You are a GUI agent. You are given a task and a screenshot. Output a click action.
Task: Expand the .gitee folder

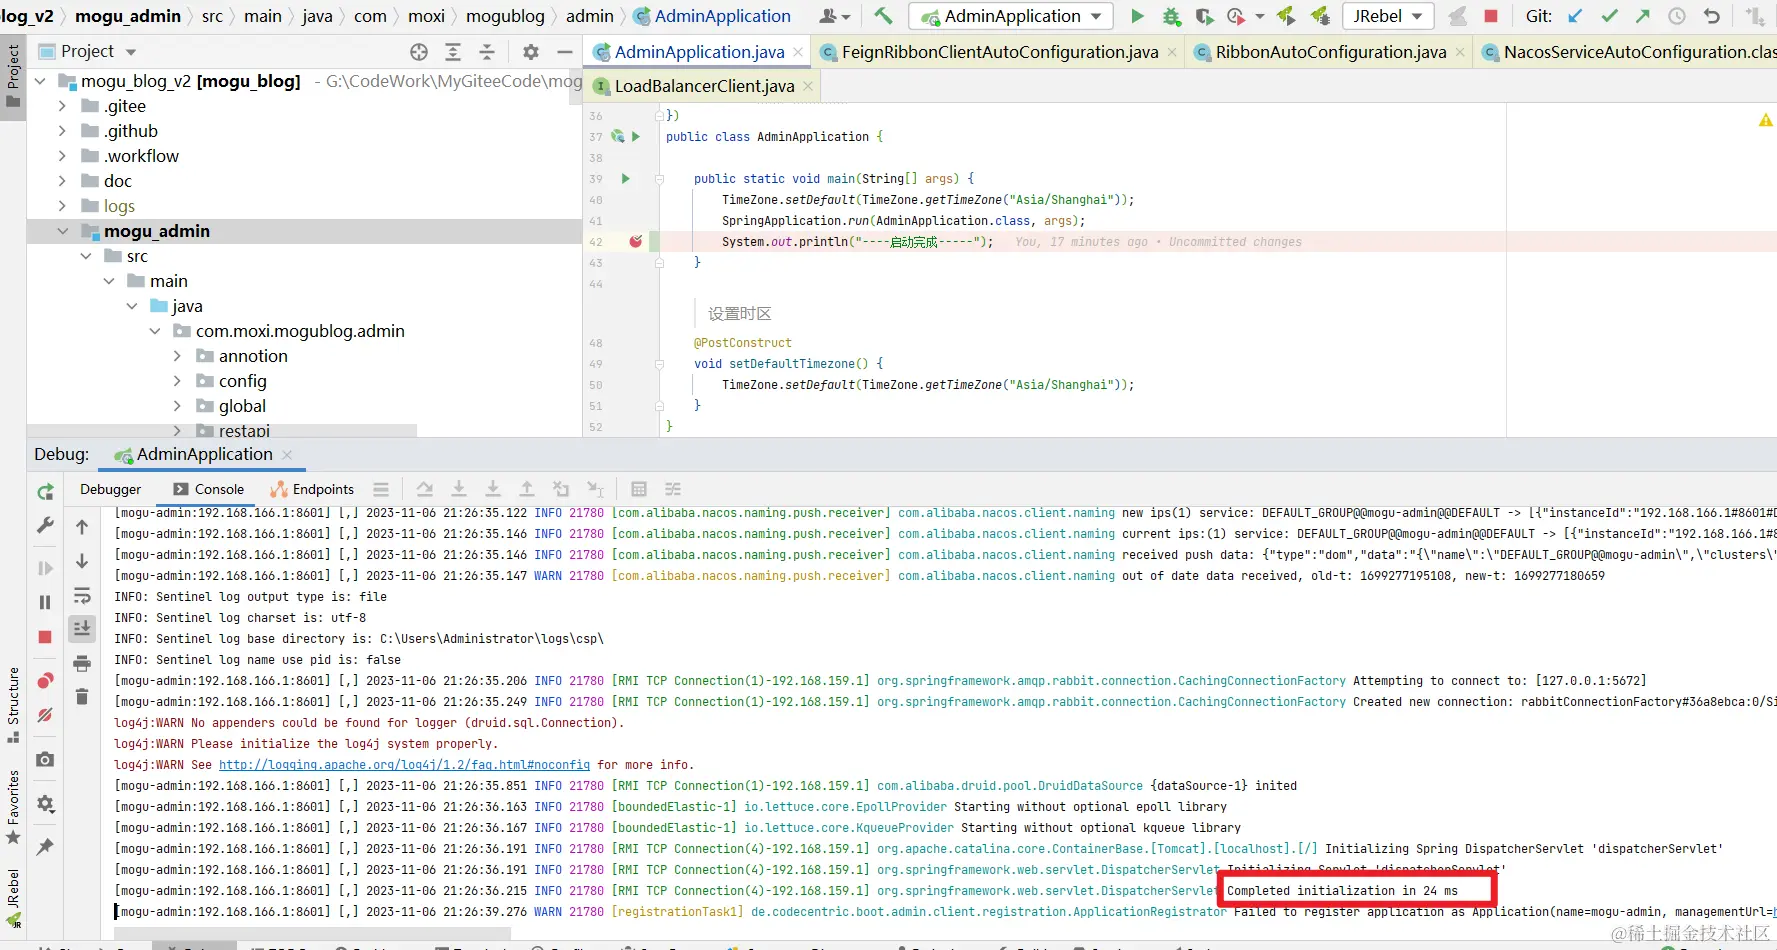pos(62,106)
